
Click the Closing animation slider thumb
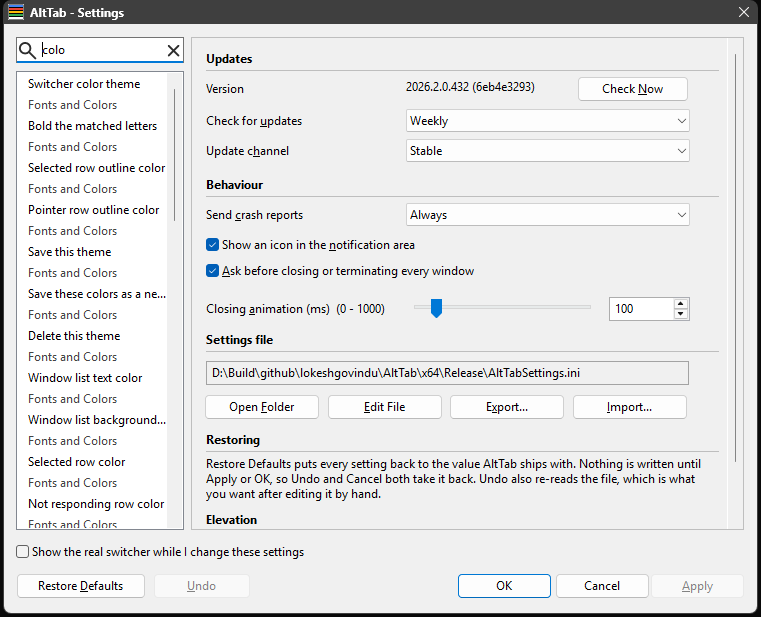click(436, 308)
